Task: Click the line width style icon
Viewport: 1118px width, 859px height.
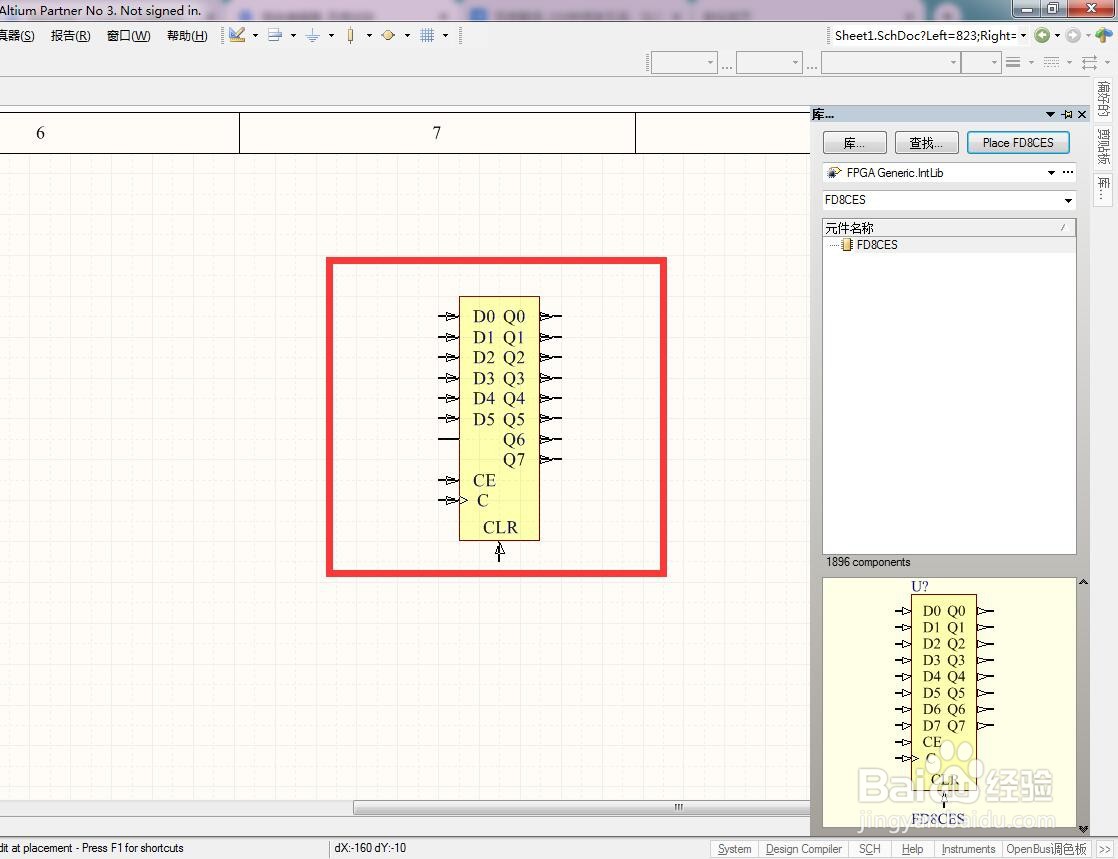Action: (1013, 63)
